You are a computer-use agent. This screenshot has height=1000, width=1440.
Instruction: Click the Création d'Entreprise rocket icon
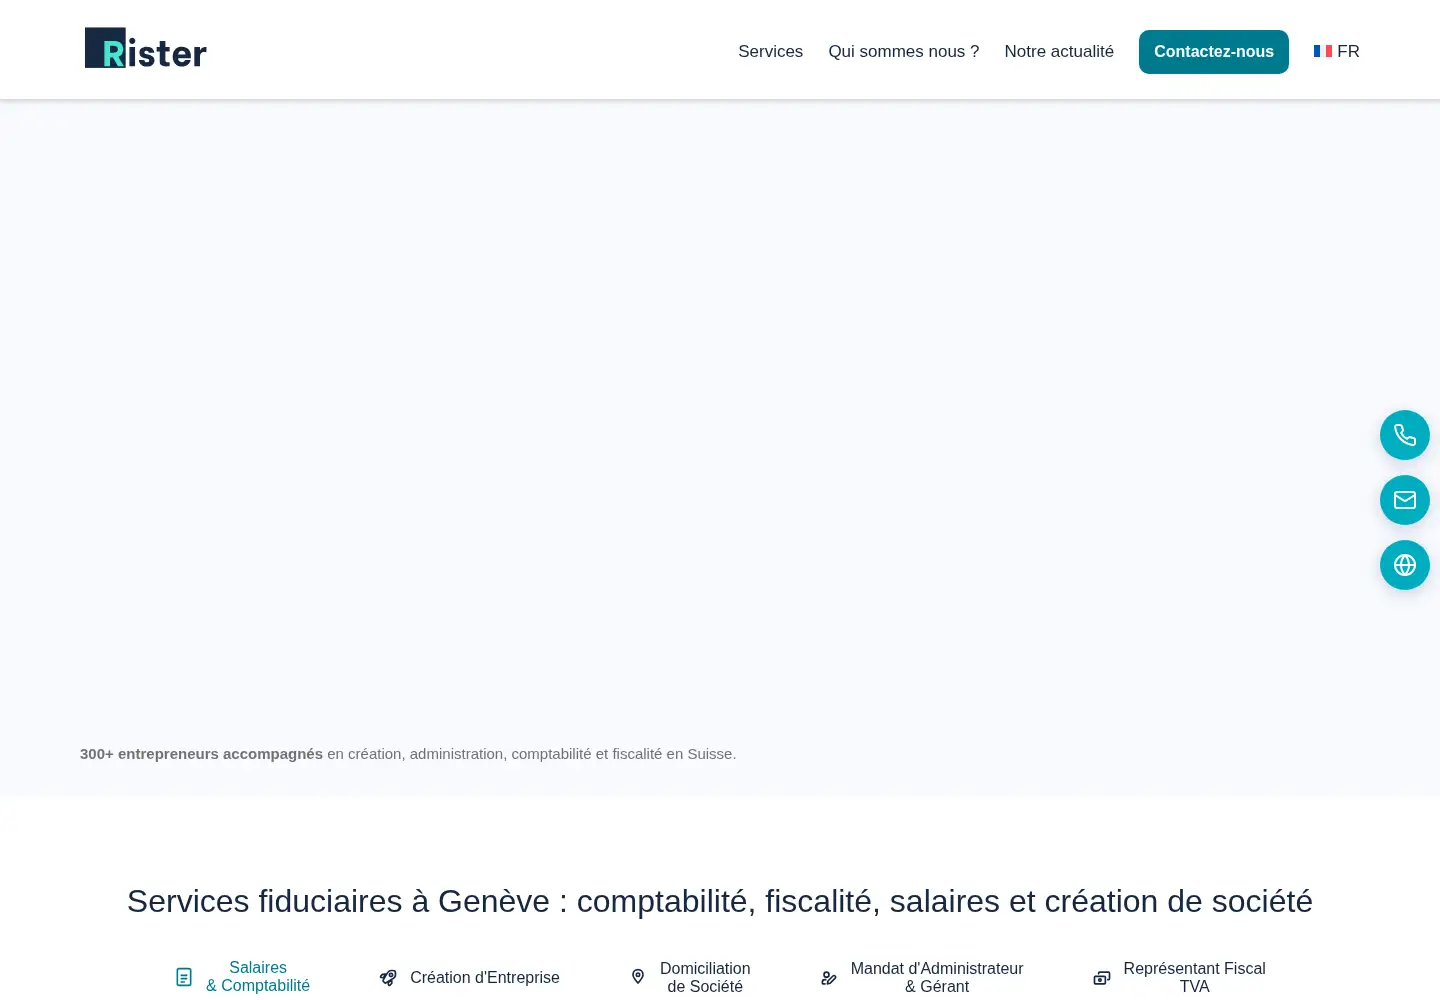pyautogui.click(x=388, y=978)
